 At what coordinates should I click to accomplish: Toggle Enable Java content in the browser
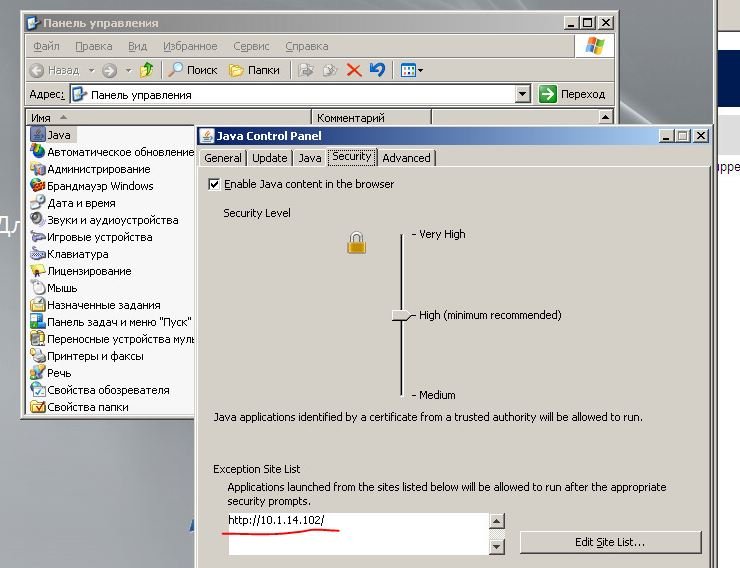214,184
